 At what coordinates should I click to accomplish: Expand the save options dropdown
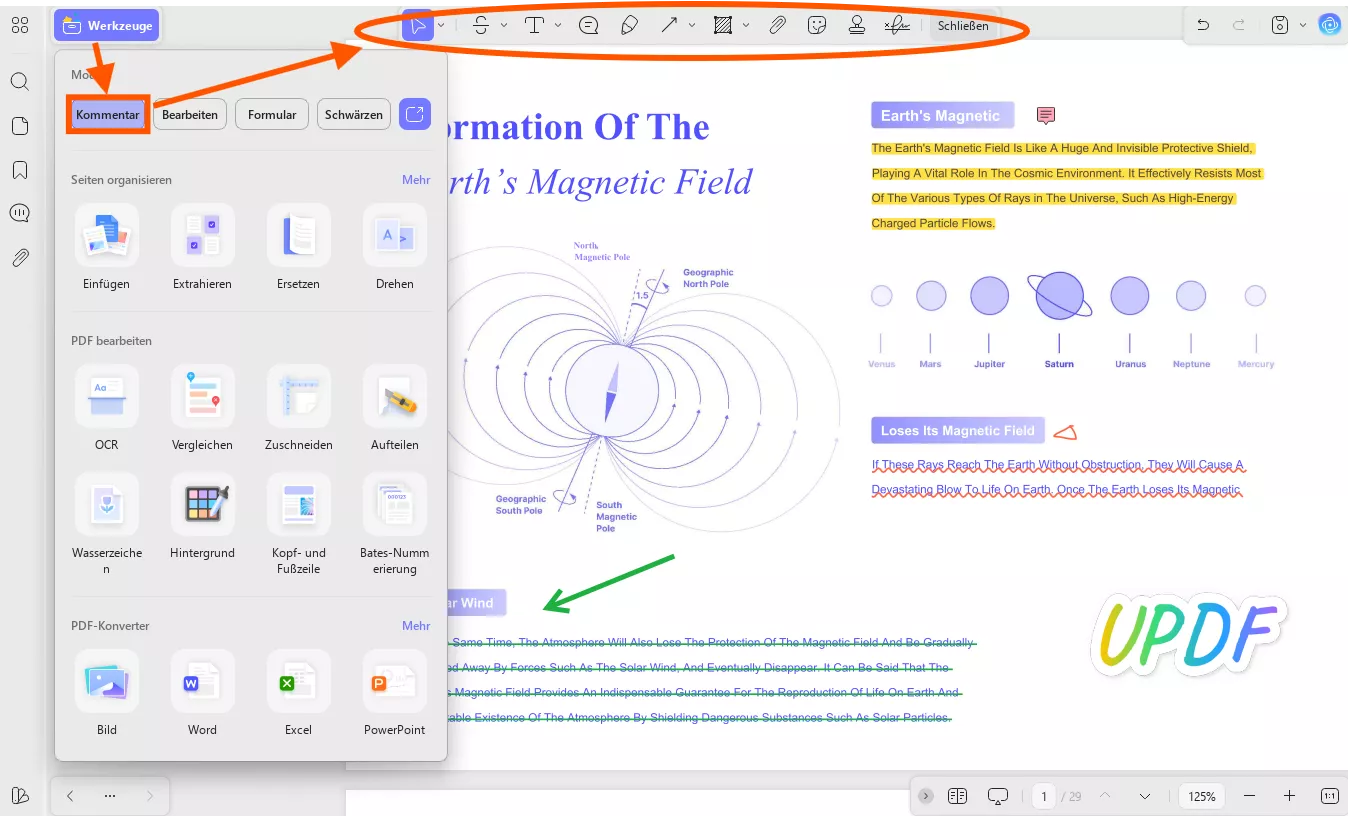click(x=1302, y=25)
